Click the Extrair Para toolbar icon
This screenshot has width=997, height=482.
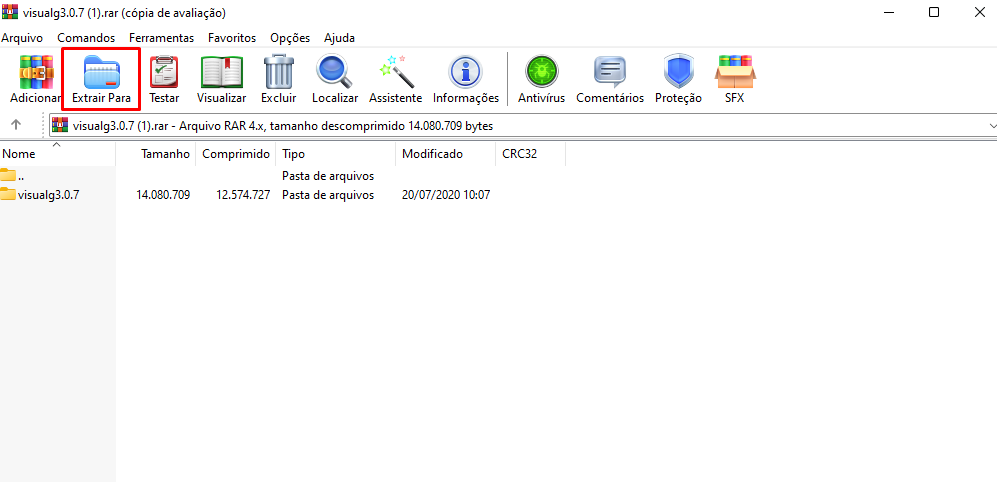coord(102,72)
